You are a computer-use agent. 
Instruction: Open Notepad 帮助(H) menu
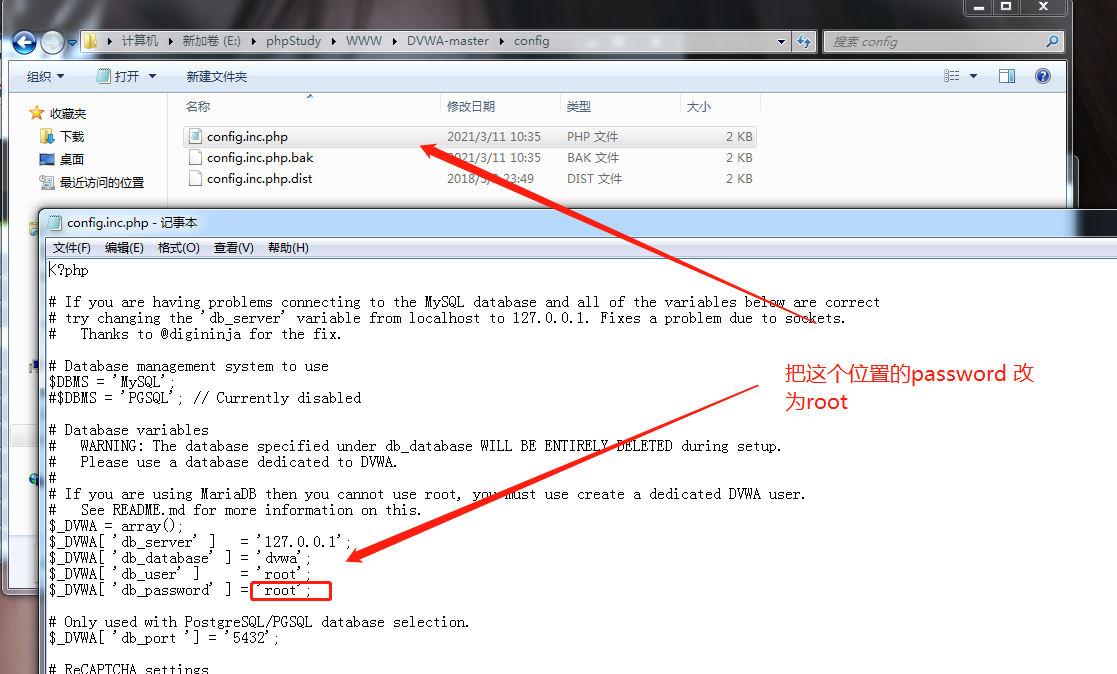coord(288,247)
